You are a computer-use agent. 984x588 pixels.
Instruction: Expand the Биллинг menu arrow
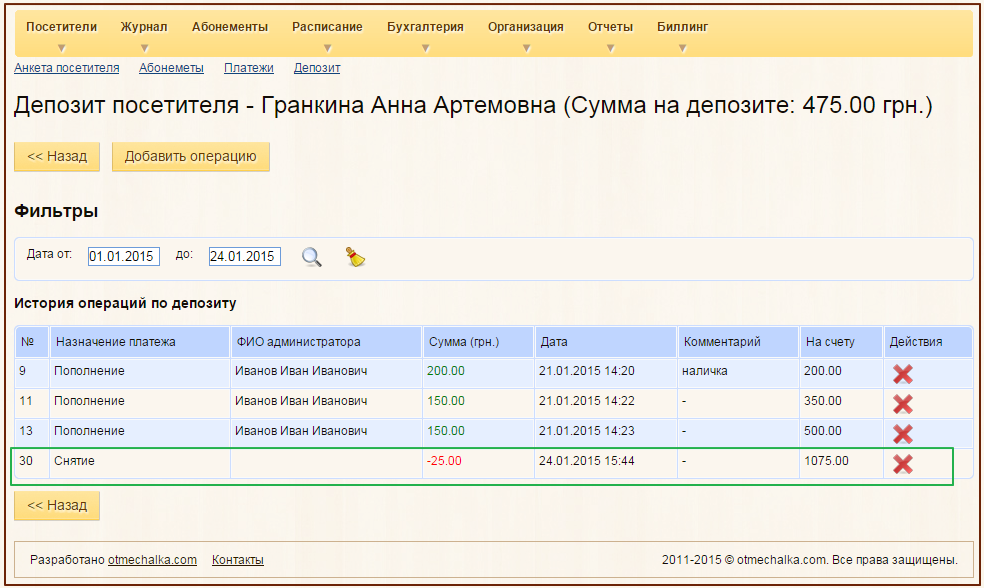tap(683, 48)
